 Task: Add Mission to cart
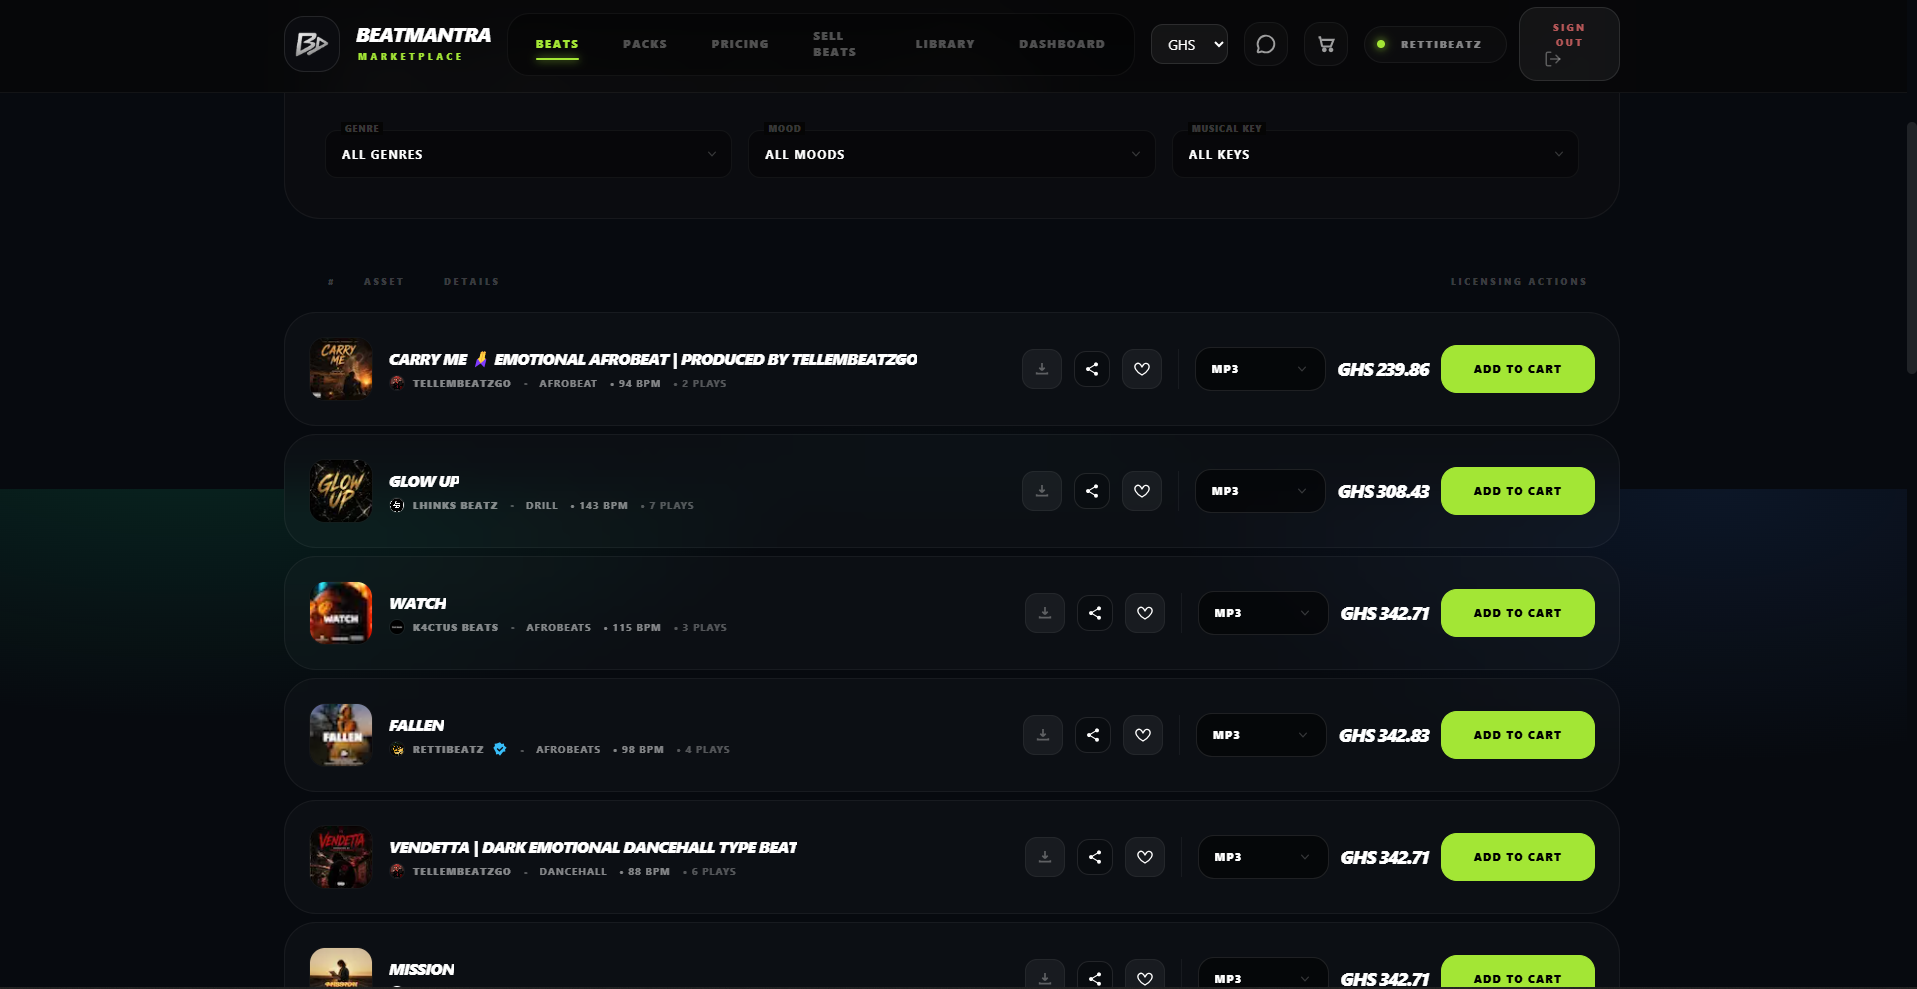click(x=1517, y=973)
